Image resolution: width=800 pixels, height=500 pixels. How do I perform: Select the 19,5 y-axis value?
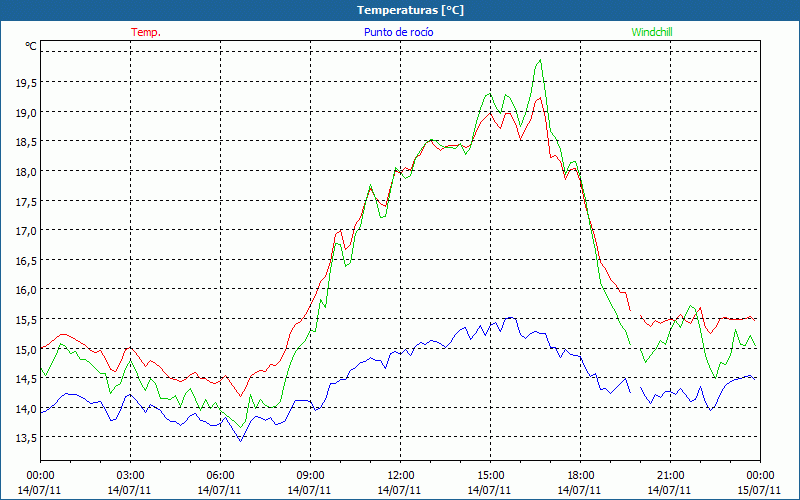tap(26, 83)
